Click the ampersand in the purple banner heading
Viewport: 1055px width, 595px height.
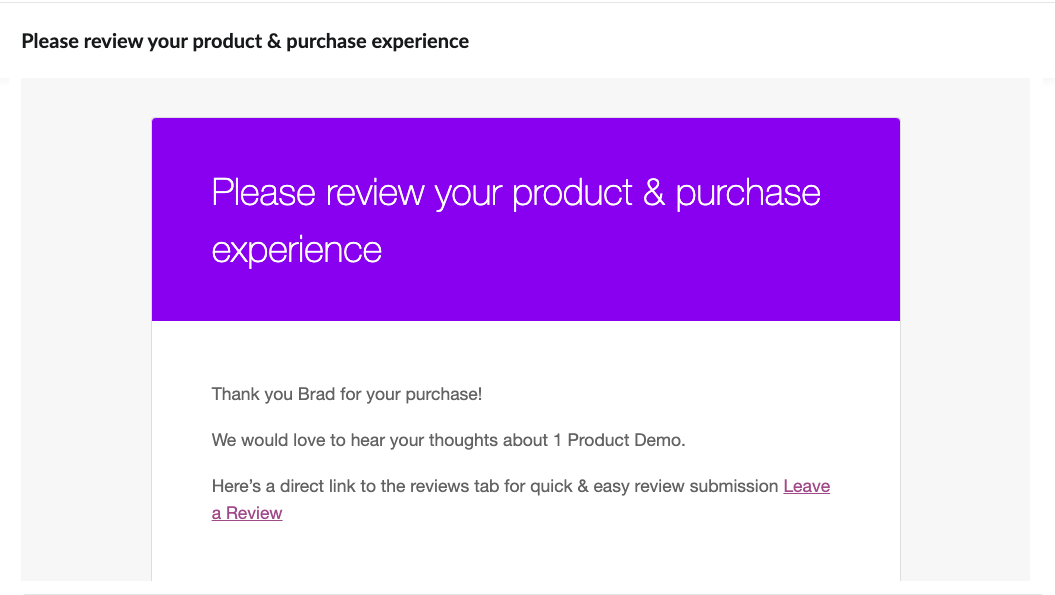tap(654, 192)
